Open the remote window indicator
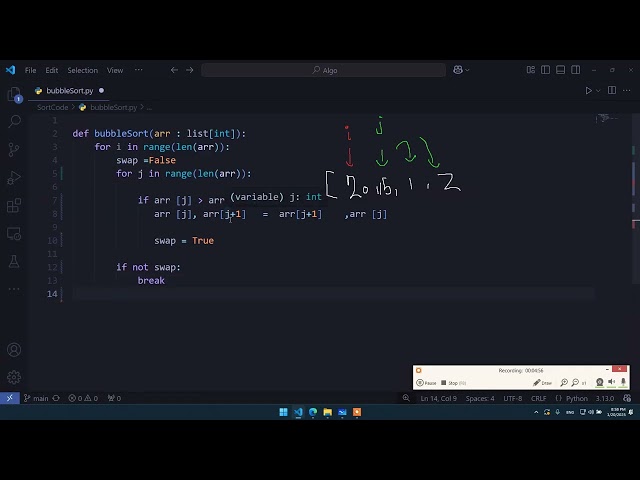 [x=10, y=398]
